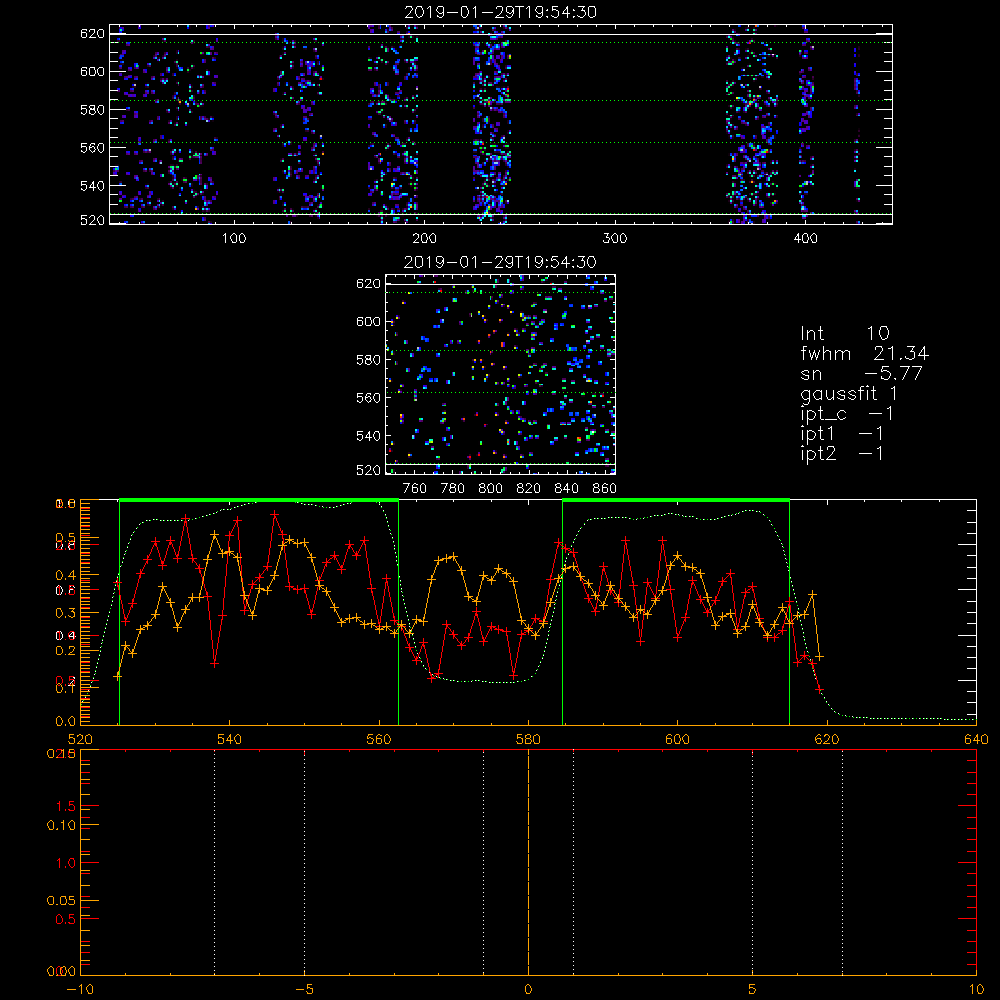Click the orange vertical line at 0 in bottom plot
This screenshot has height=1000, width=1000.
(x=528, y=862)
